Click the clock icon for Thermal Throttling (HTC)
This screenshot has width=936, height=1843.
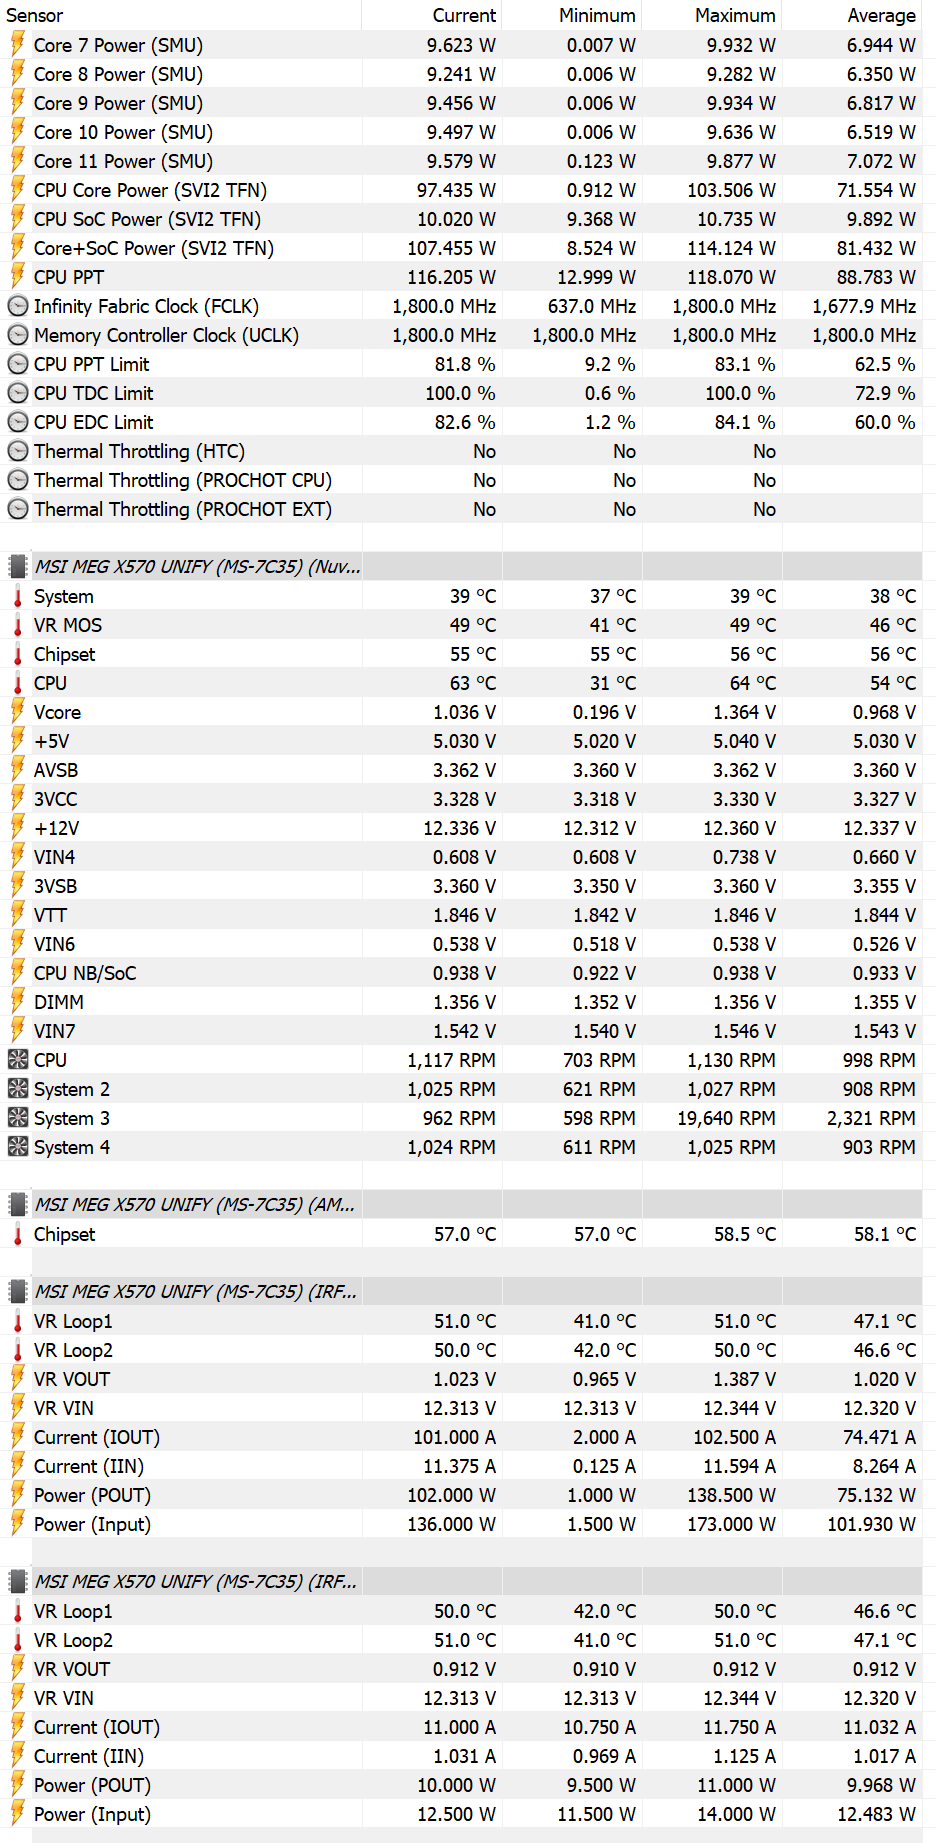pyautogui.click(x=17, y=451)
